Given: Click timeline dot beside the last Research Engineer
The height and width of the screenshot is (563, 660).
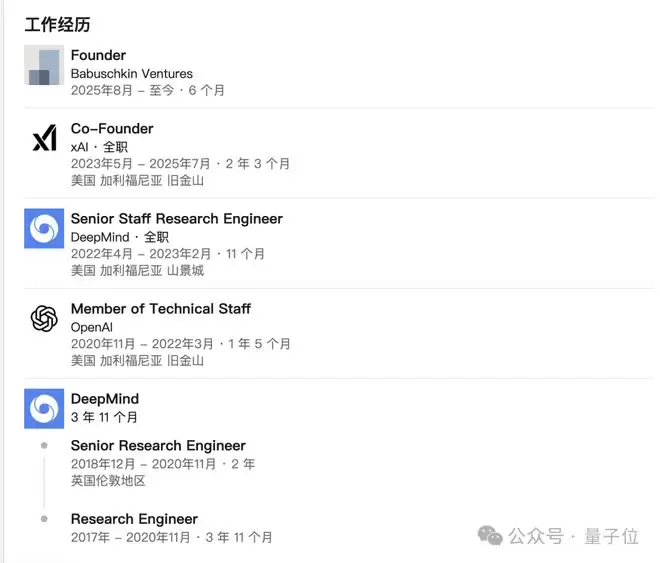Looking at the screenshot, I should click(44, 519).
